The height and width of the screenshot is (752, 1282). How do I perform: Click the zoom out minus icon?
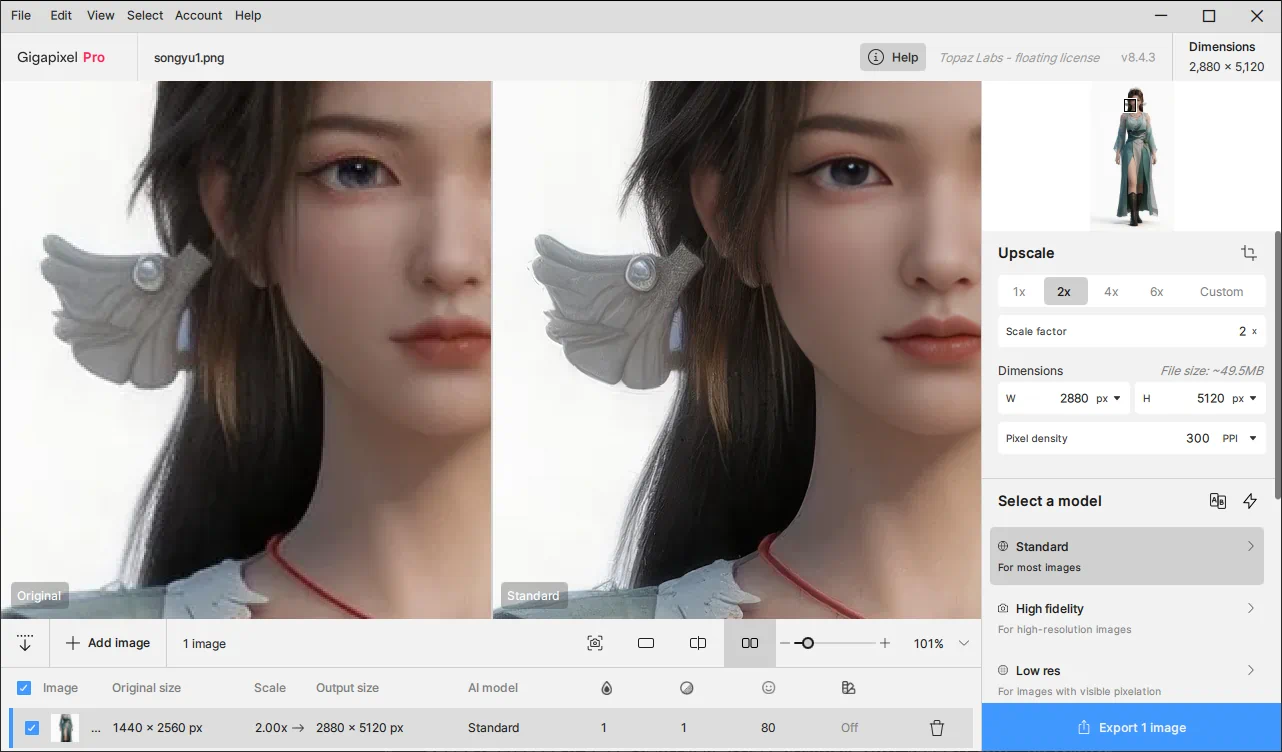click(785, 643)
